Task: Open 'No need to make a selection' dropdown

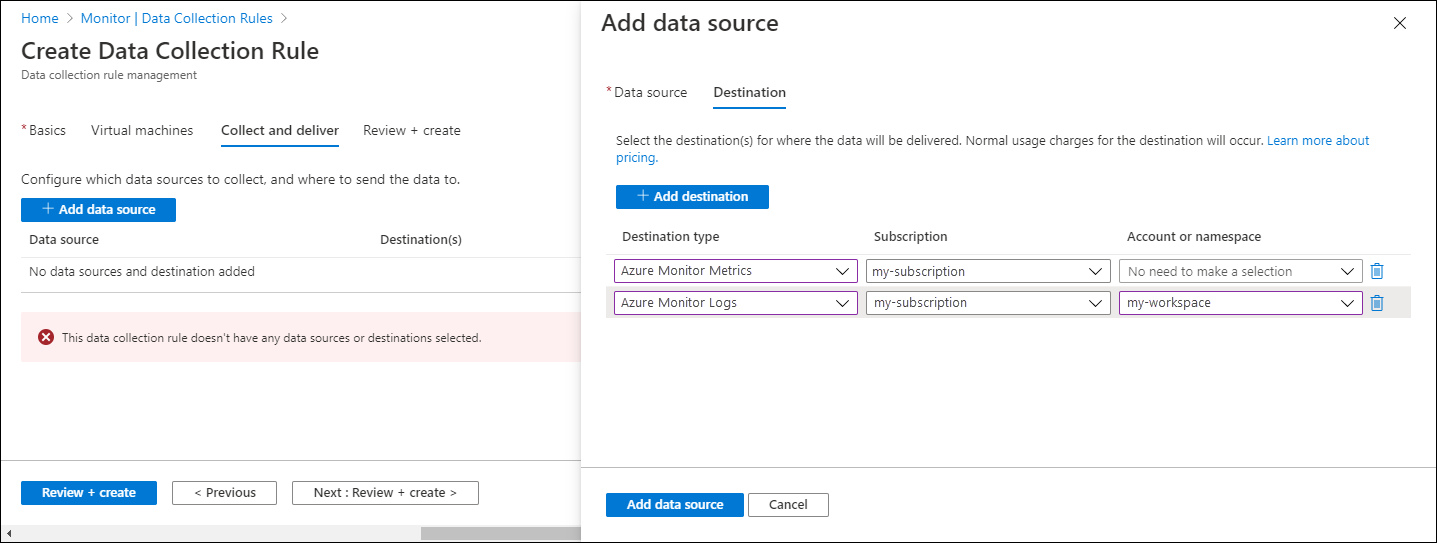Action: (1240, 271)
